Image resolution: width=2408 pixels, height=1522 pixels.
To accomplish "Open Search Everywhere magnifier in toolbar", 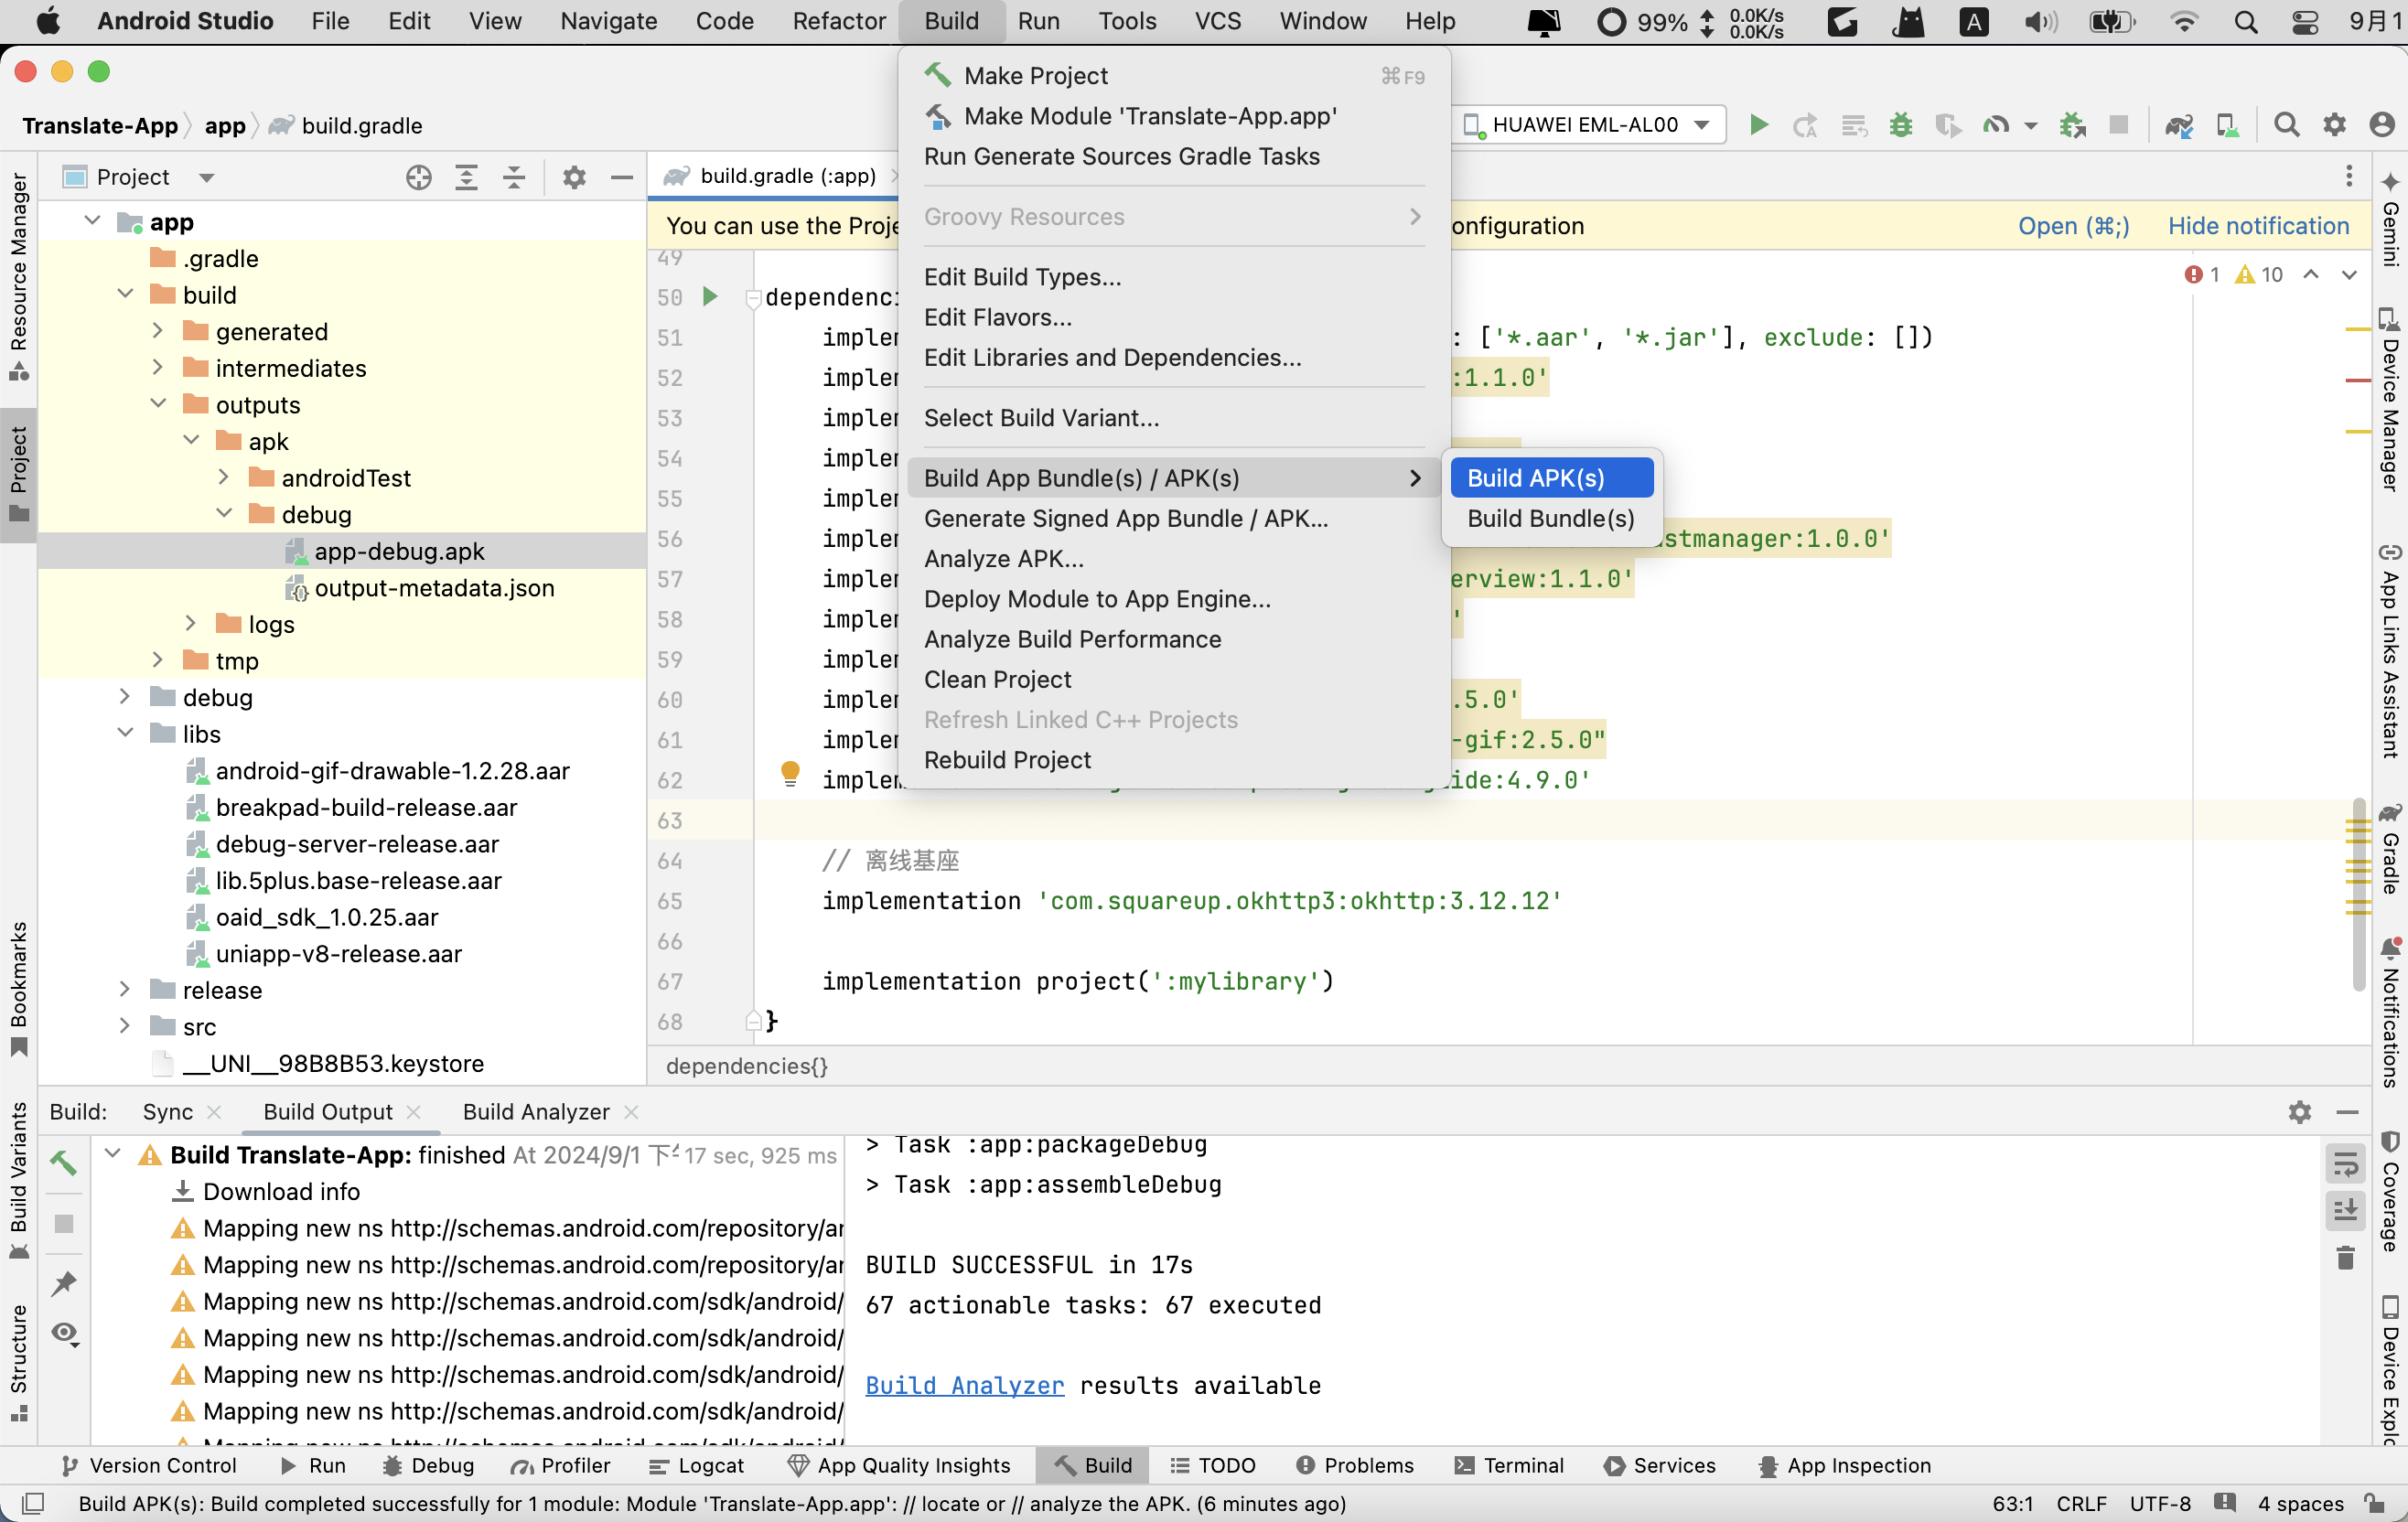I will pos(2286,125).
